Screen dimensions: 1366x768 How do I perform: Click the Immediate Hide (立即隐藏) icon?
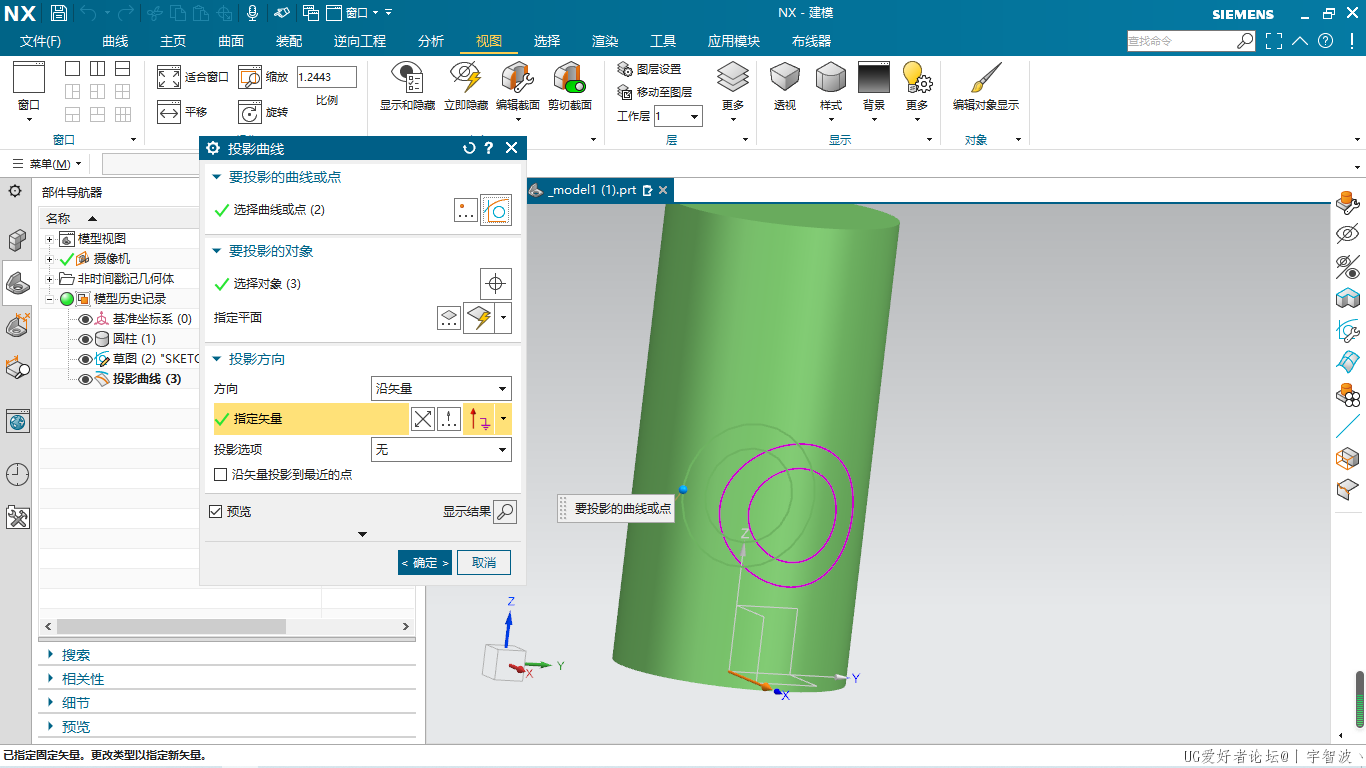coord(465,77)
